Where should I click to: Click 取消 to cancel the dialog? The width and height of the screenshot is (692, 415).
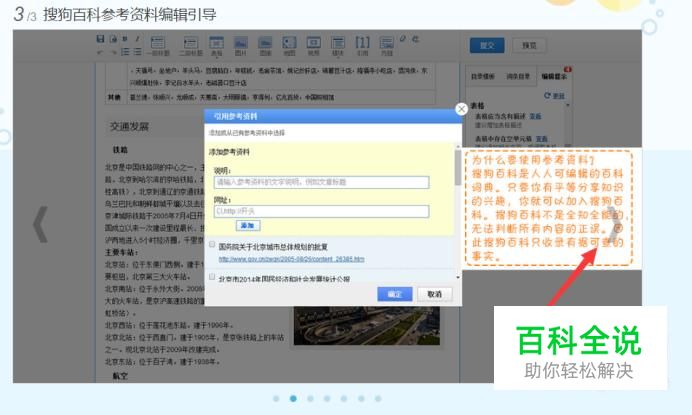[435, 294]
